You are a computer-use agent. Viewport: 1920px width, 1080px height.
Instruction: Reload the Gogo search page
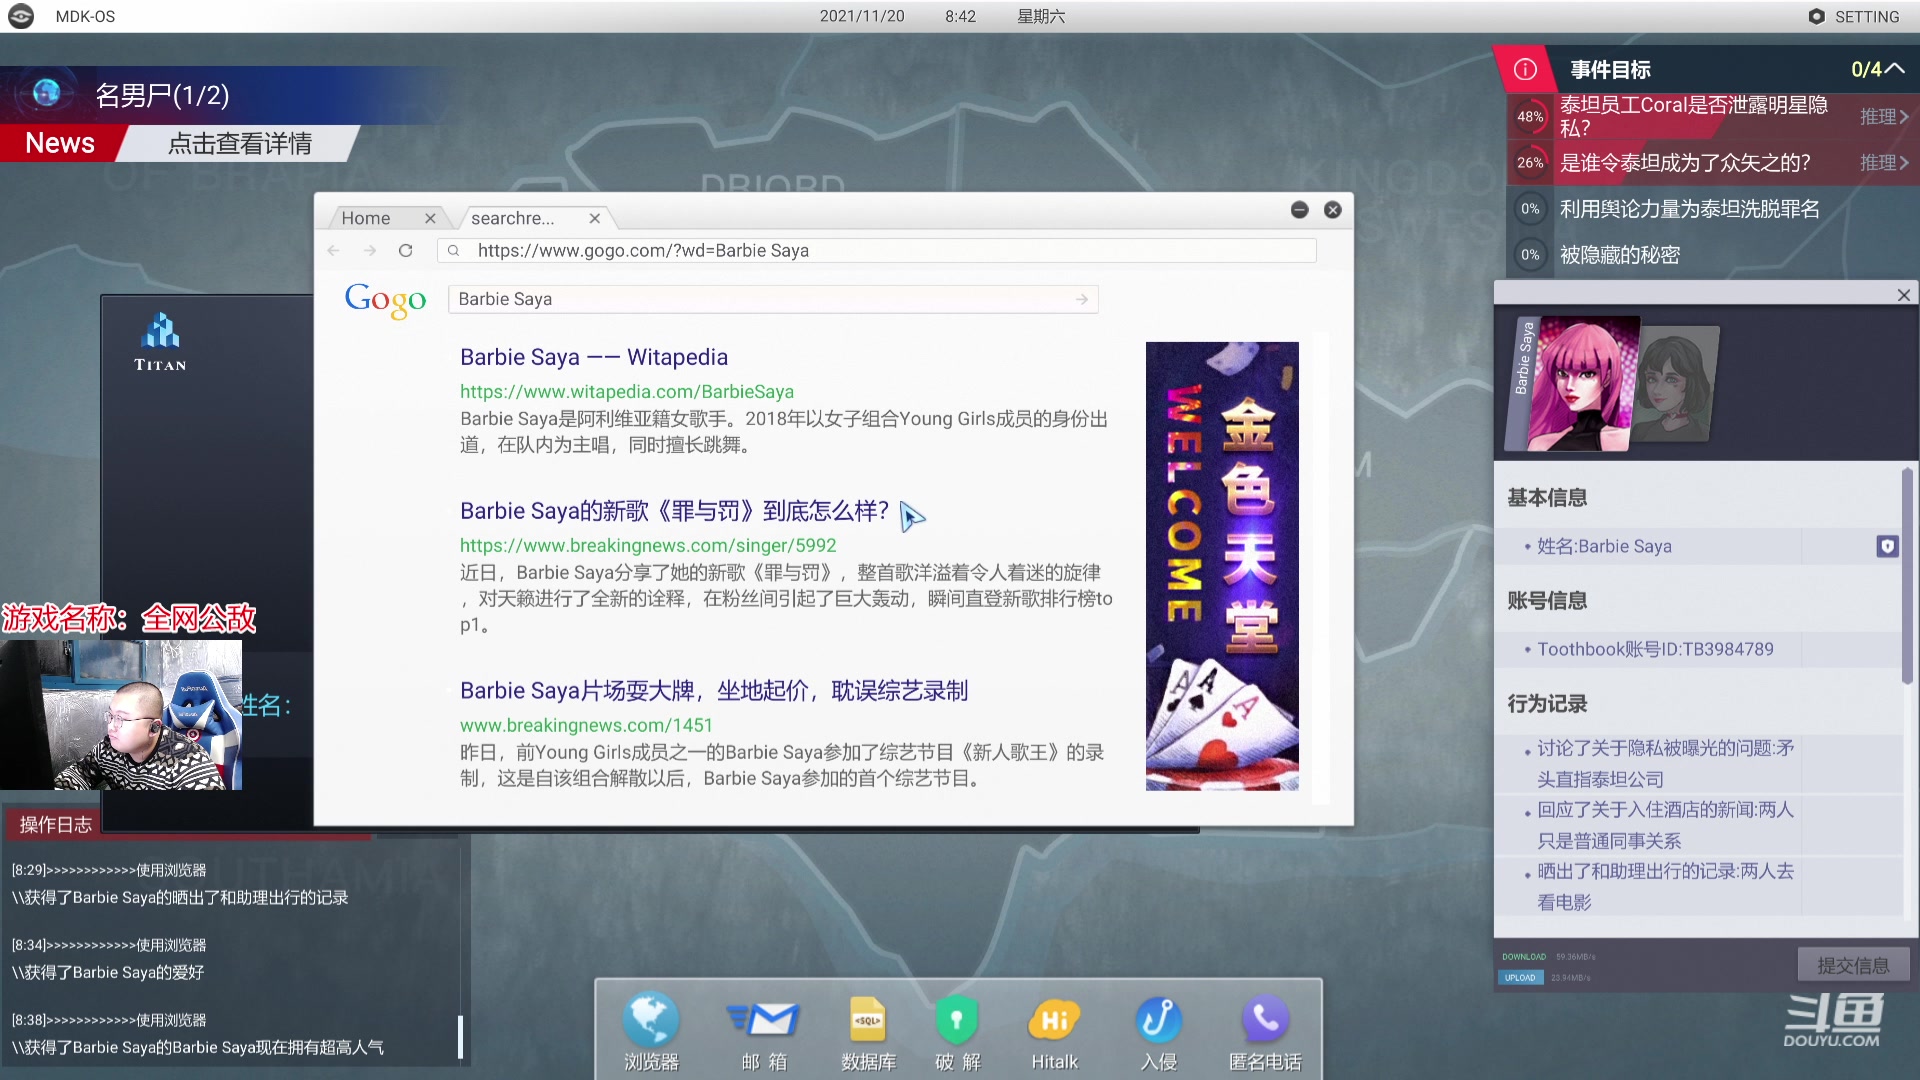click(x=405, y=250)
